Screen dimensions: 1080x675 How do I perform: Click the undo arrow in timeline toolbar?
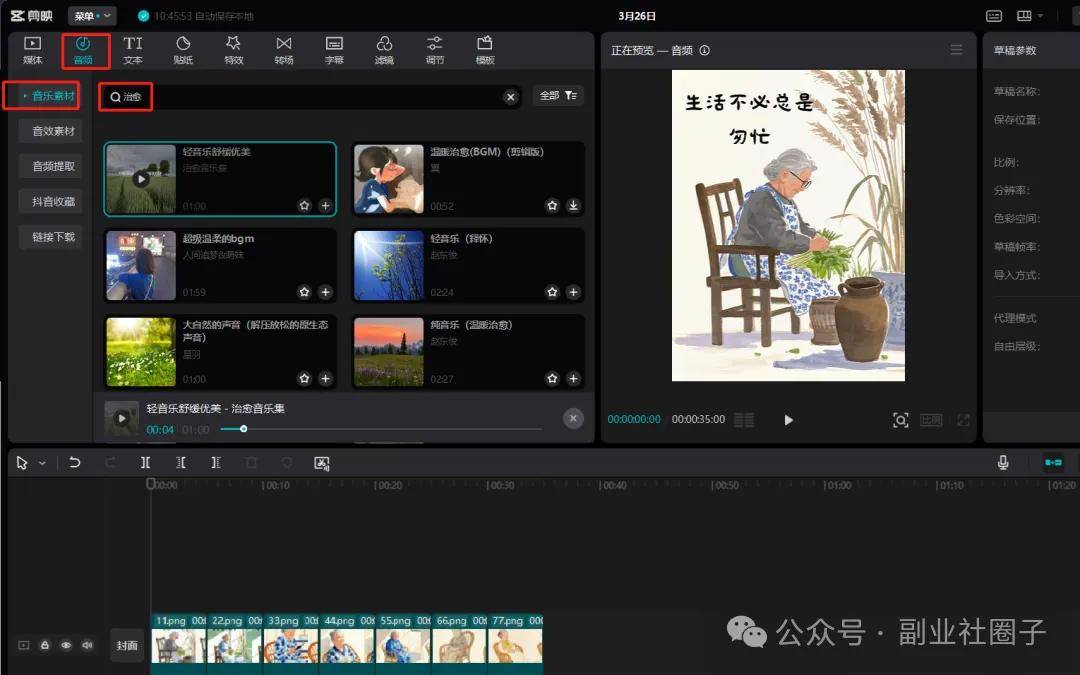pos(74,463)
